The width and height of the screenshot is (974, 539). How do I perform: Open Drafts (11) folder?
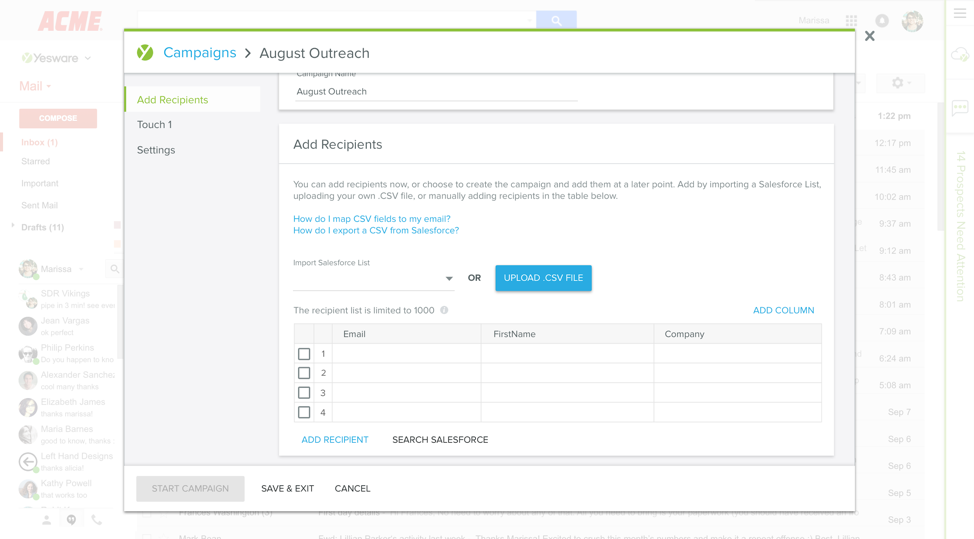(42, 227)
